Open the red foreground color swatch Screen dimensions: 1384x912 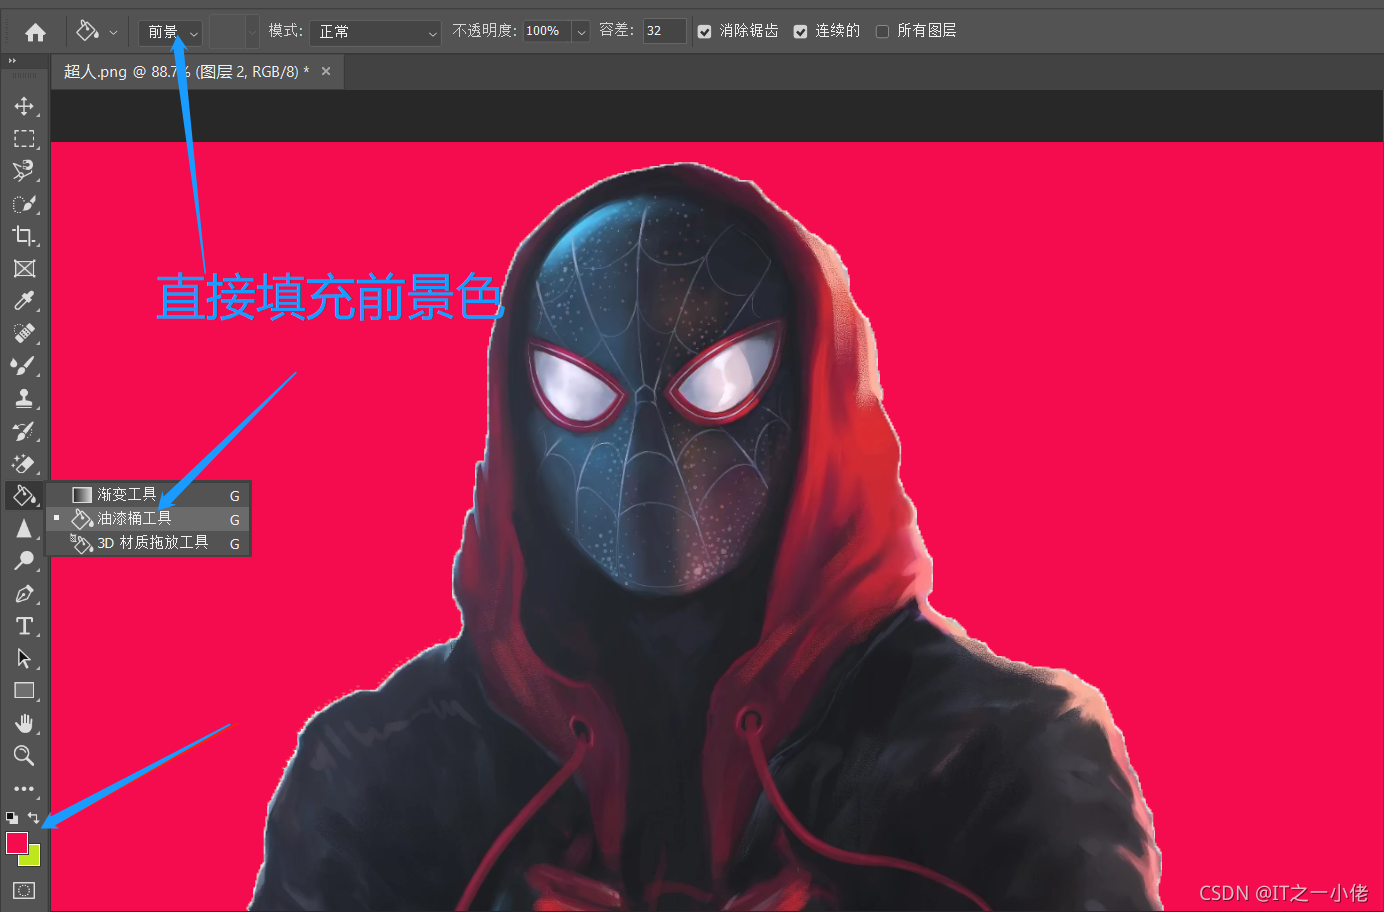(15, 842)
